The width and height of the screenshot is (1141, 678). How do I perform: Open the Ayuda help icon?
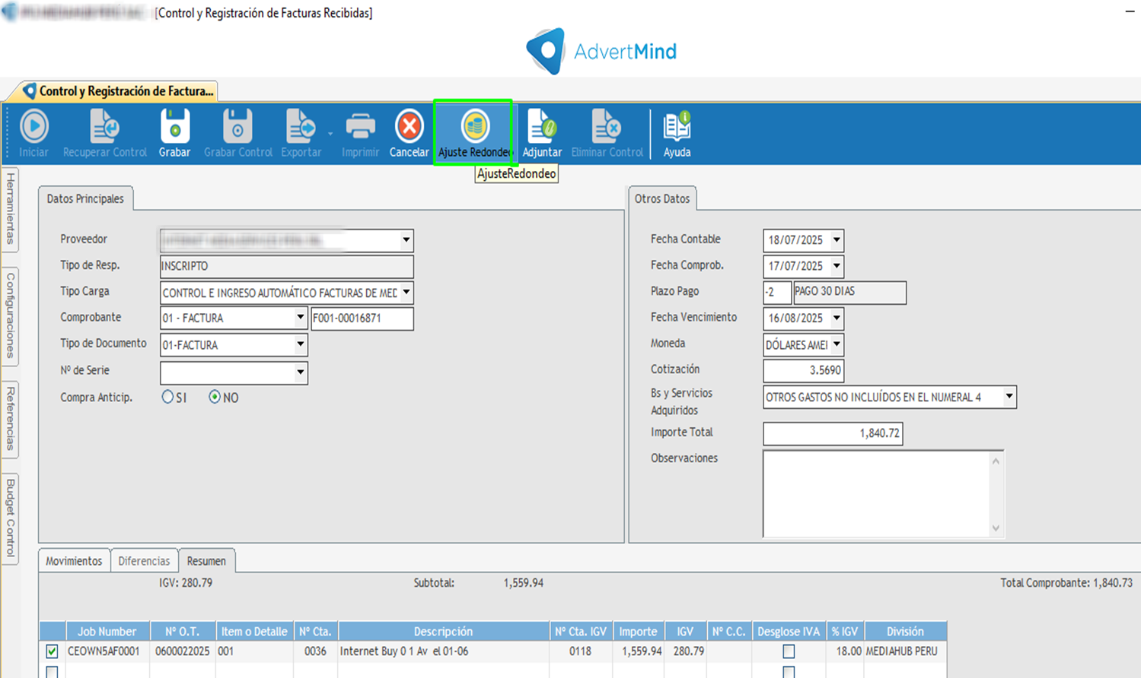(x=677, y=127)
